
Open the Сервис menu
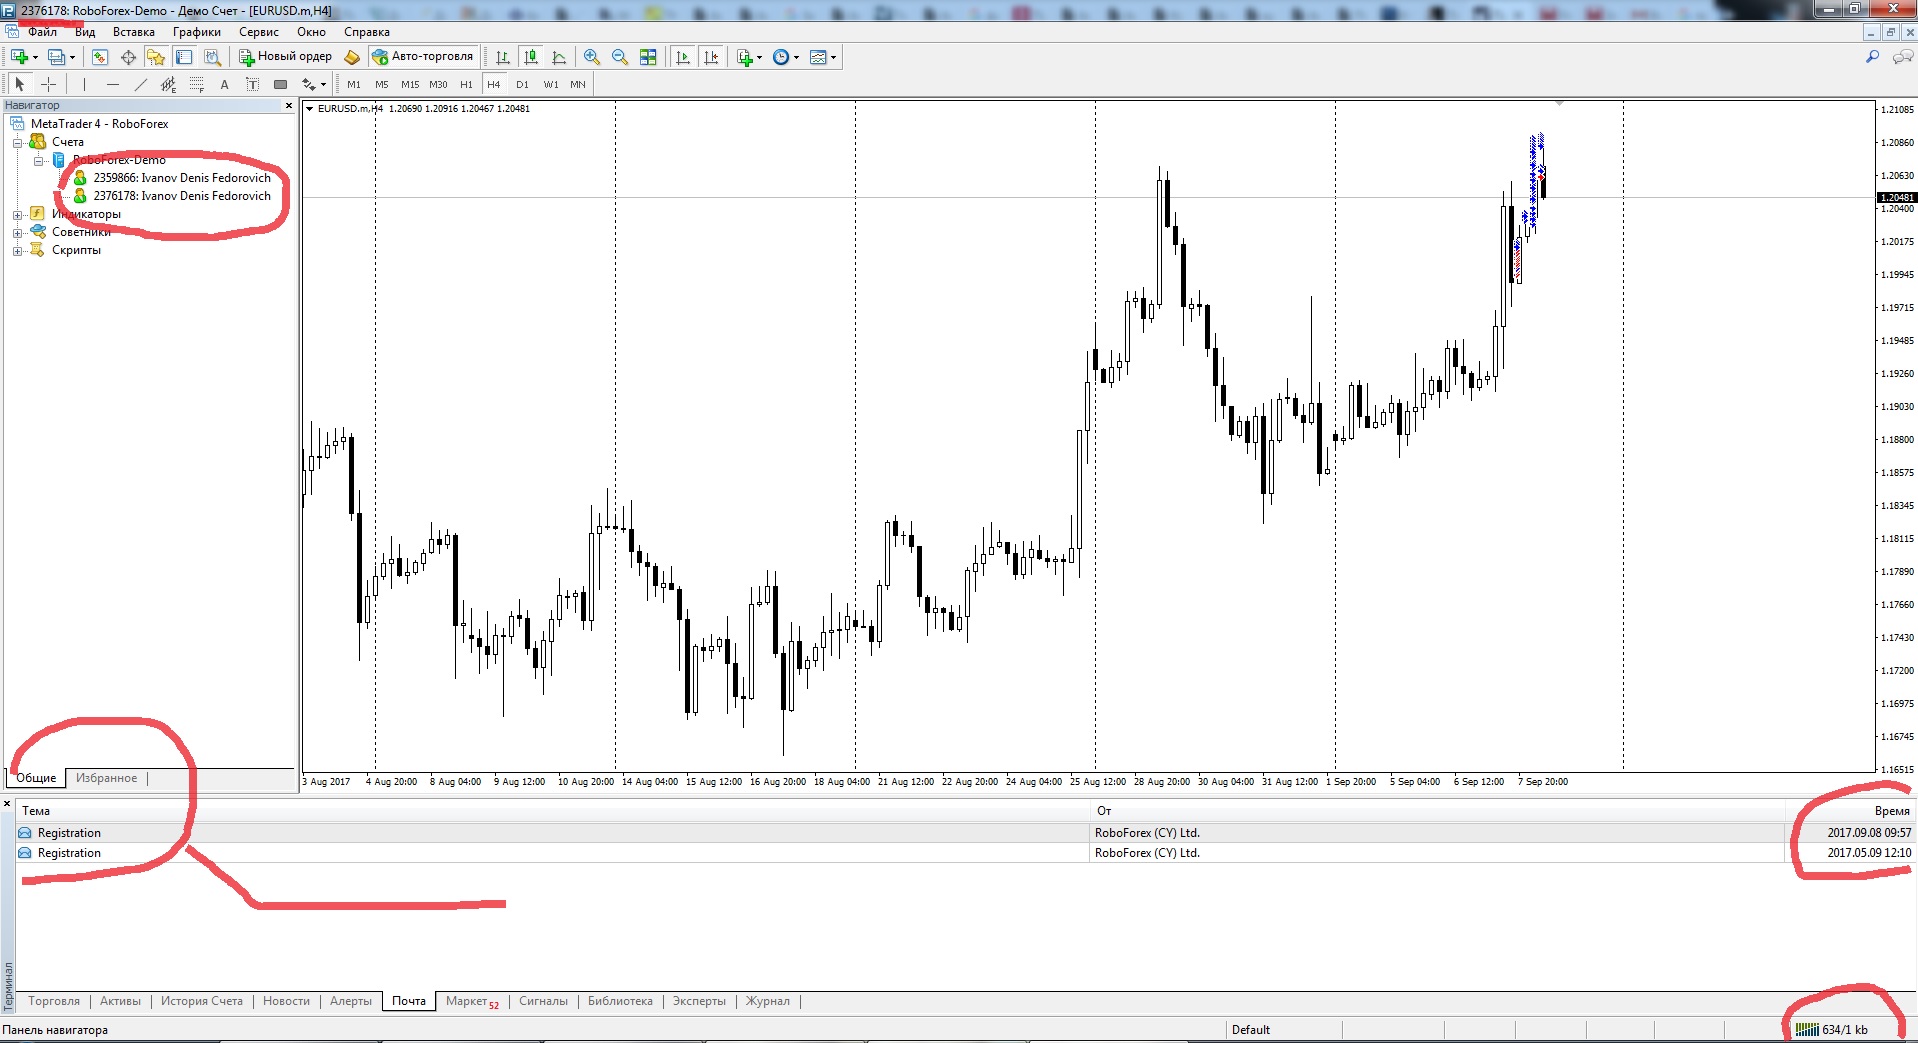point(259,32)
